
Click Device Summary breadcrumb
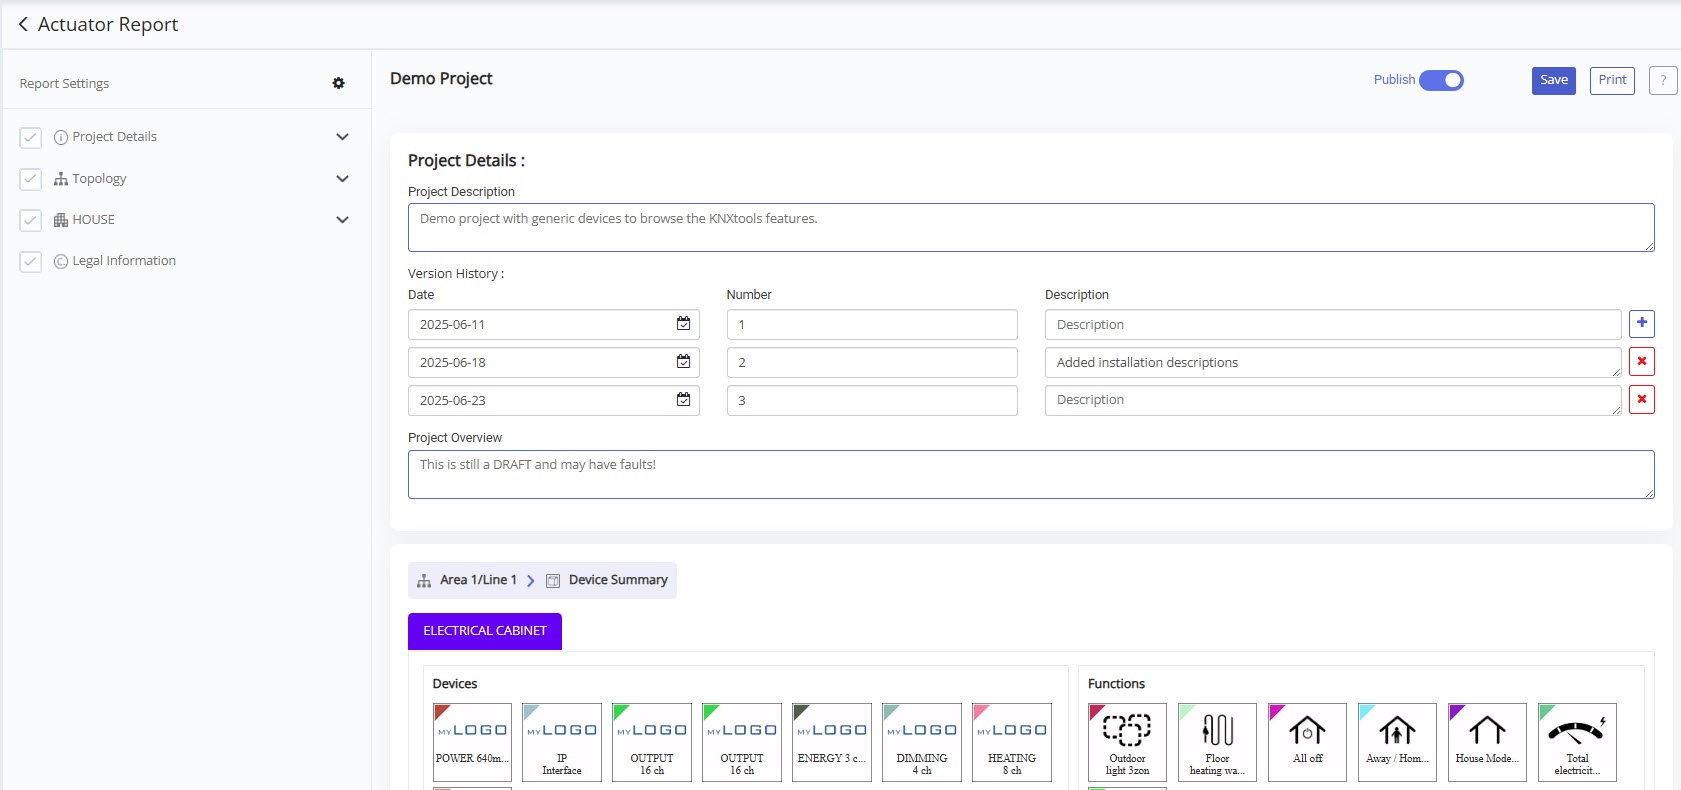tap(618, 580)
